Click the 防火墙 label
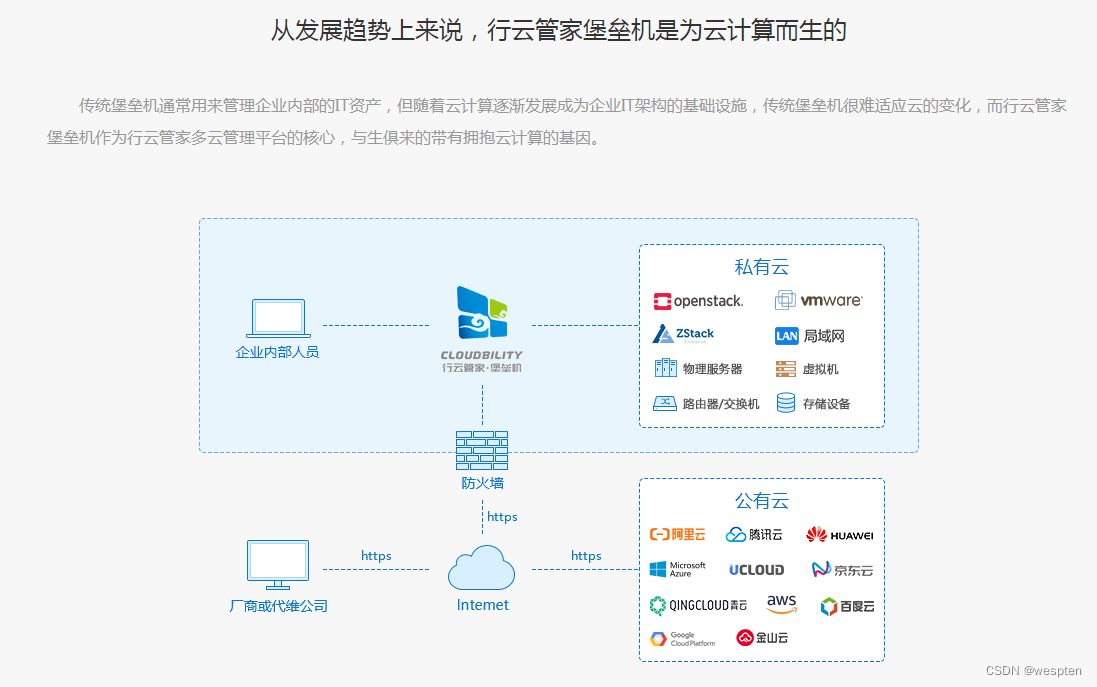The image size is (1097, 687). tap(482, 483)
